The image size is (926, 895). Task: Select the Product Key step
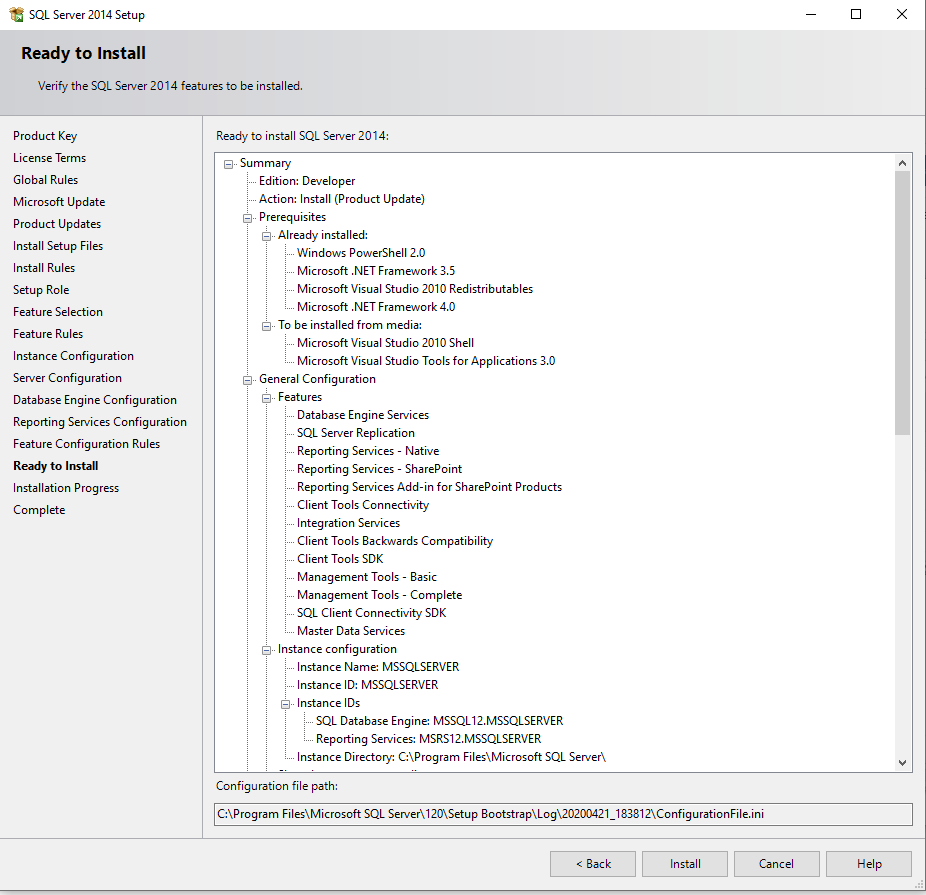(45, 136)
